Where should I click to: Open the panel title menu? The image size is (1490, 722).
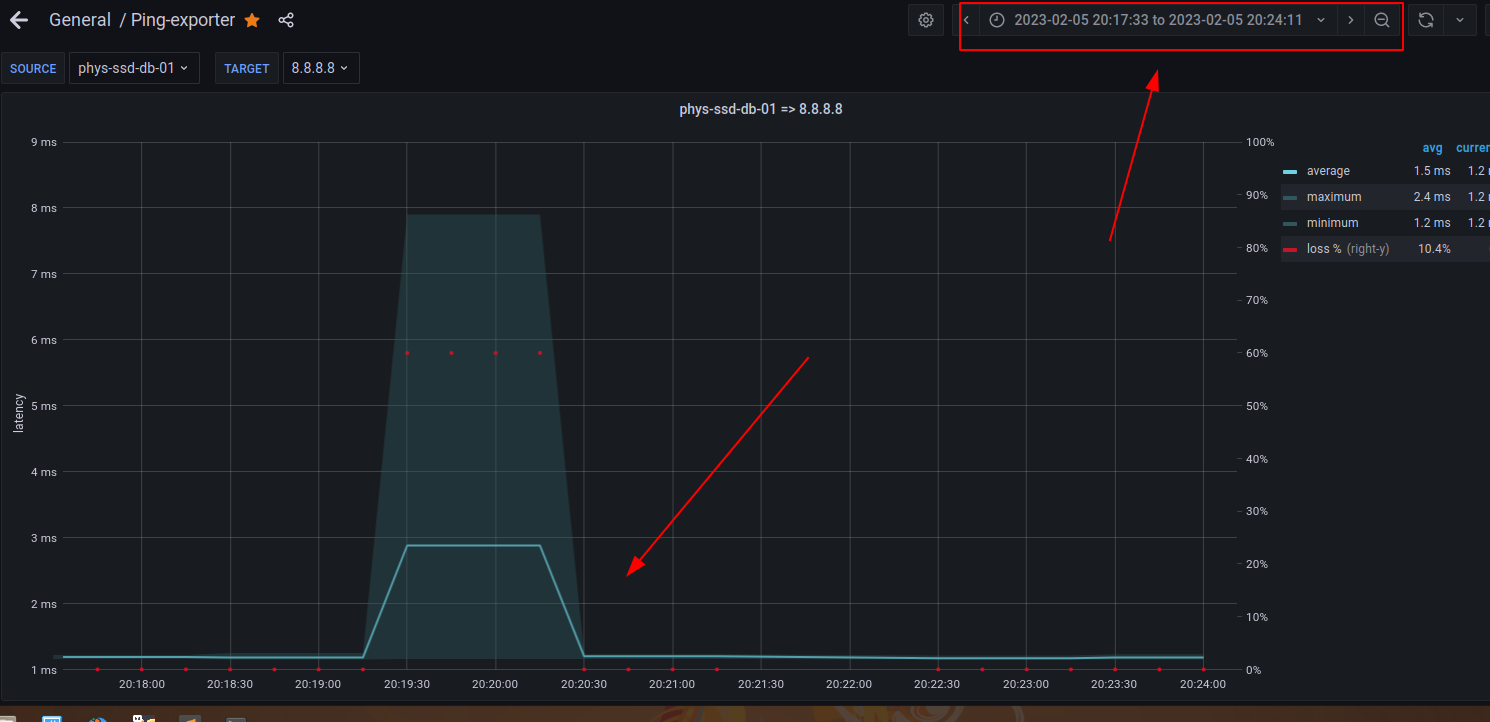[761, 109]
